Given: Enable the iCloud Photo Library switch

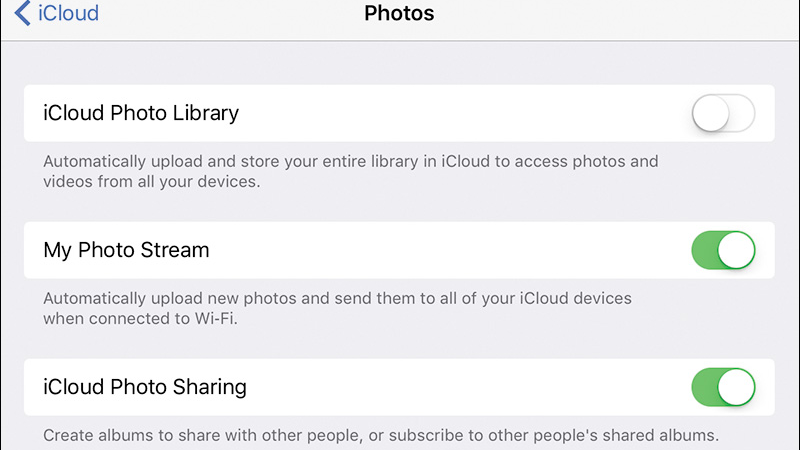Looking at the screenshot, I should click(x=723, y=113).
